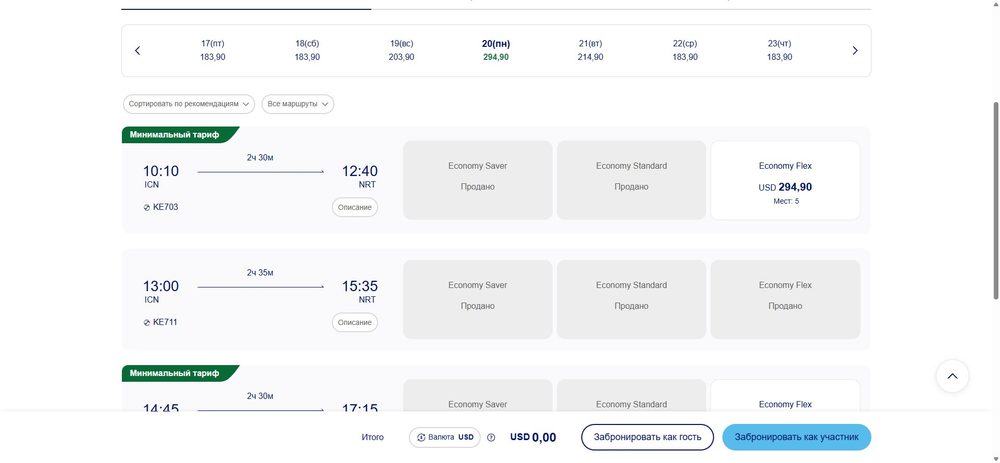1000x463 pixels.
Task: Click the currency exchange icon beside Валюта
Action: click(x=421, y=437)
